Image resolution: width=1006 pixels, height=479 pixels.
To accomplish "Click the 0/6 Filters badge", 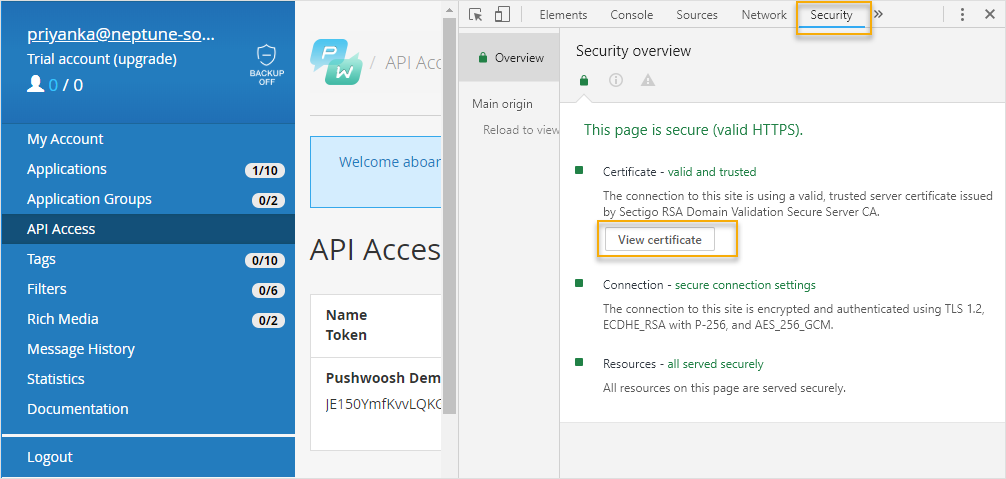I will coord(268,290).
